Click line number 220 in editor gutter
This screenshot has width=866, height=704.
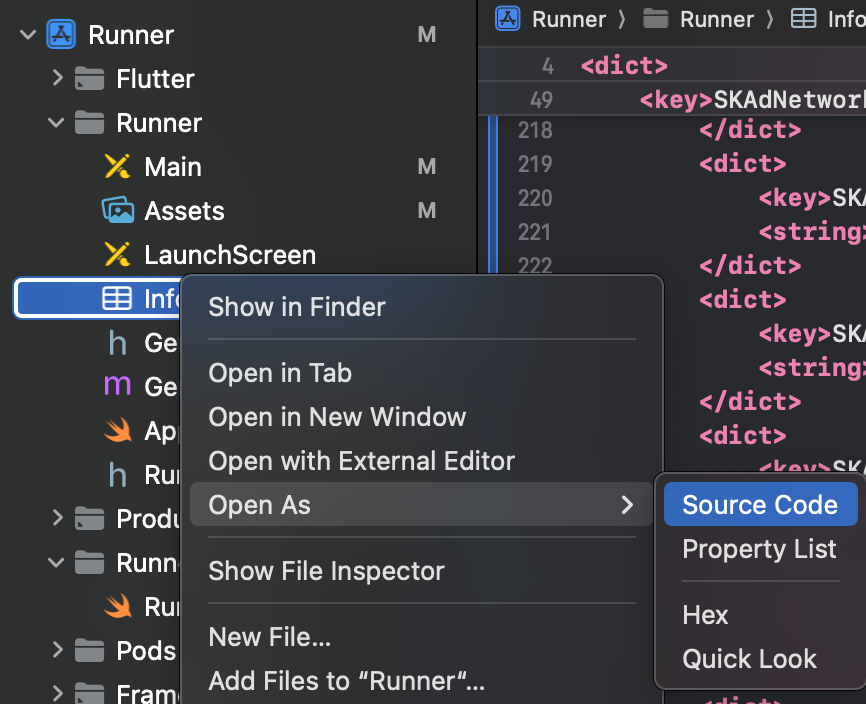pyautogui.click(x=535, y=198)
